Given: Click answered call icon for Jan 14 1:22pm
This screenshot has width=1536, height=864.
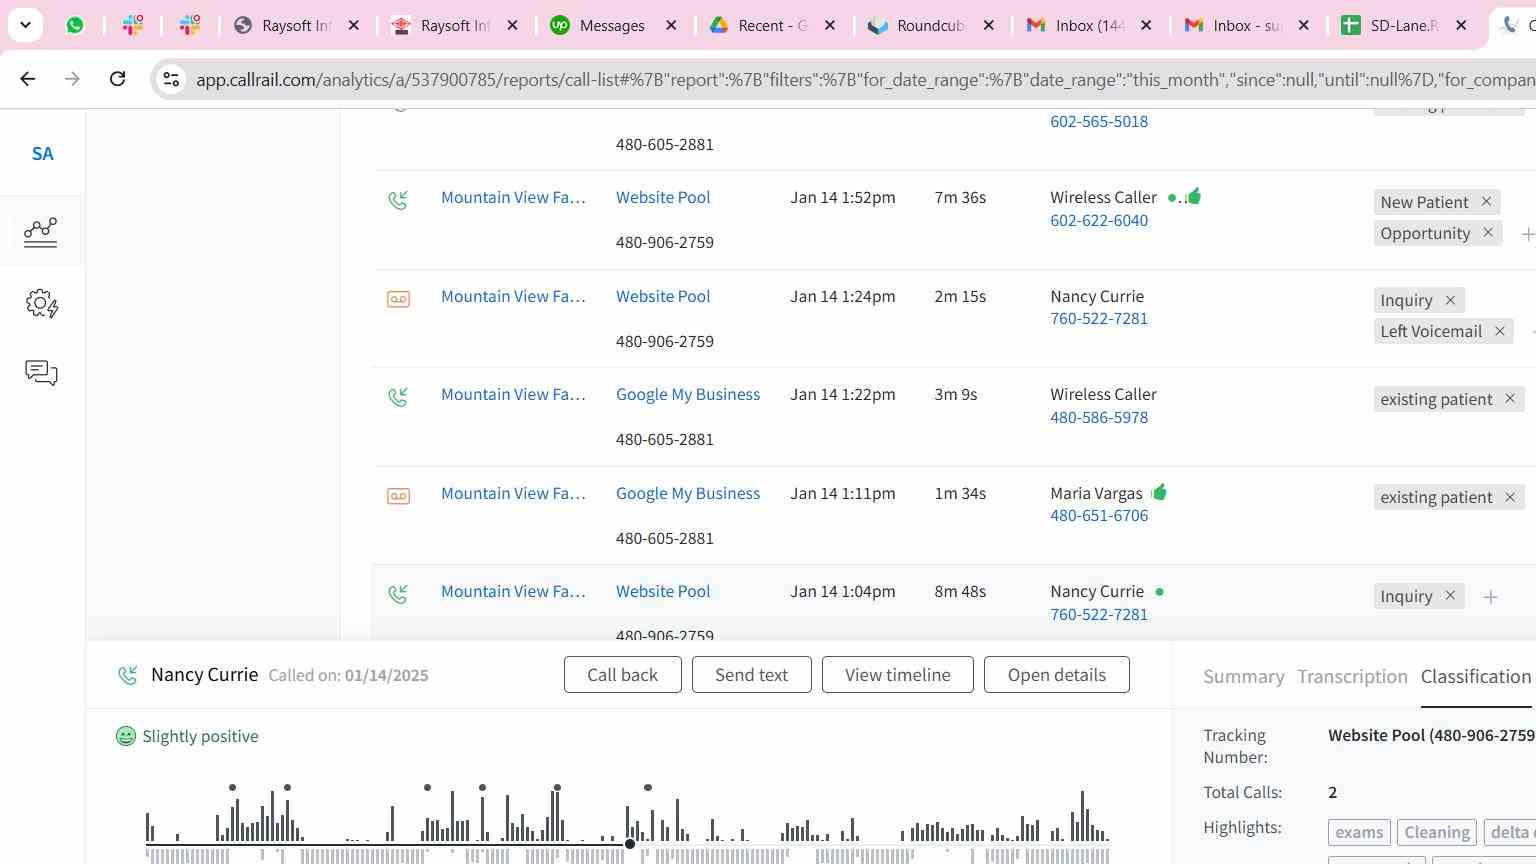Looking at the screenshot, I should (x=398, y=397).
